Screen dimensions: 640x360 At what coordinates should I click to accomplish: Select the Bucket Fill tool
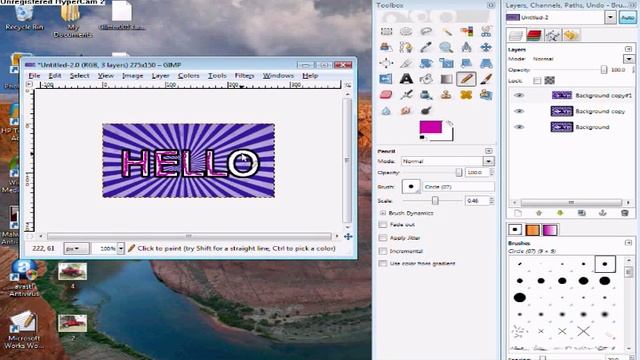tap(426, 79)
